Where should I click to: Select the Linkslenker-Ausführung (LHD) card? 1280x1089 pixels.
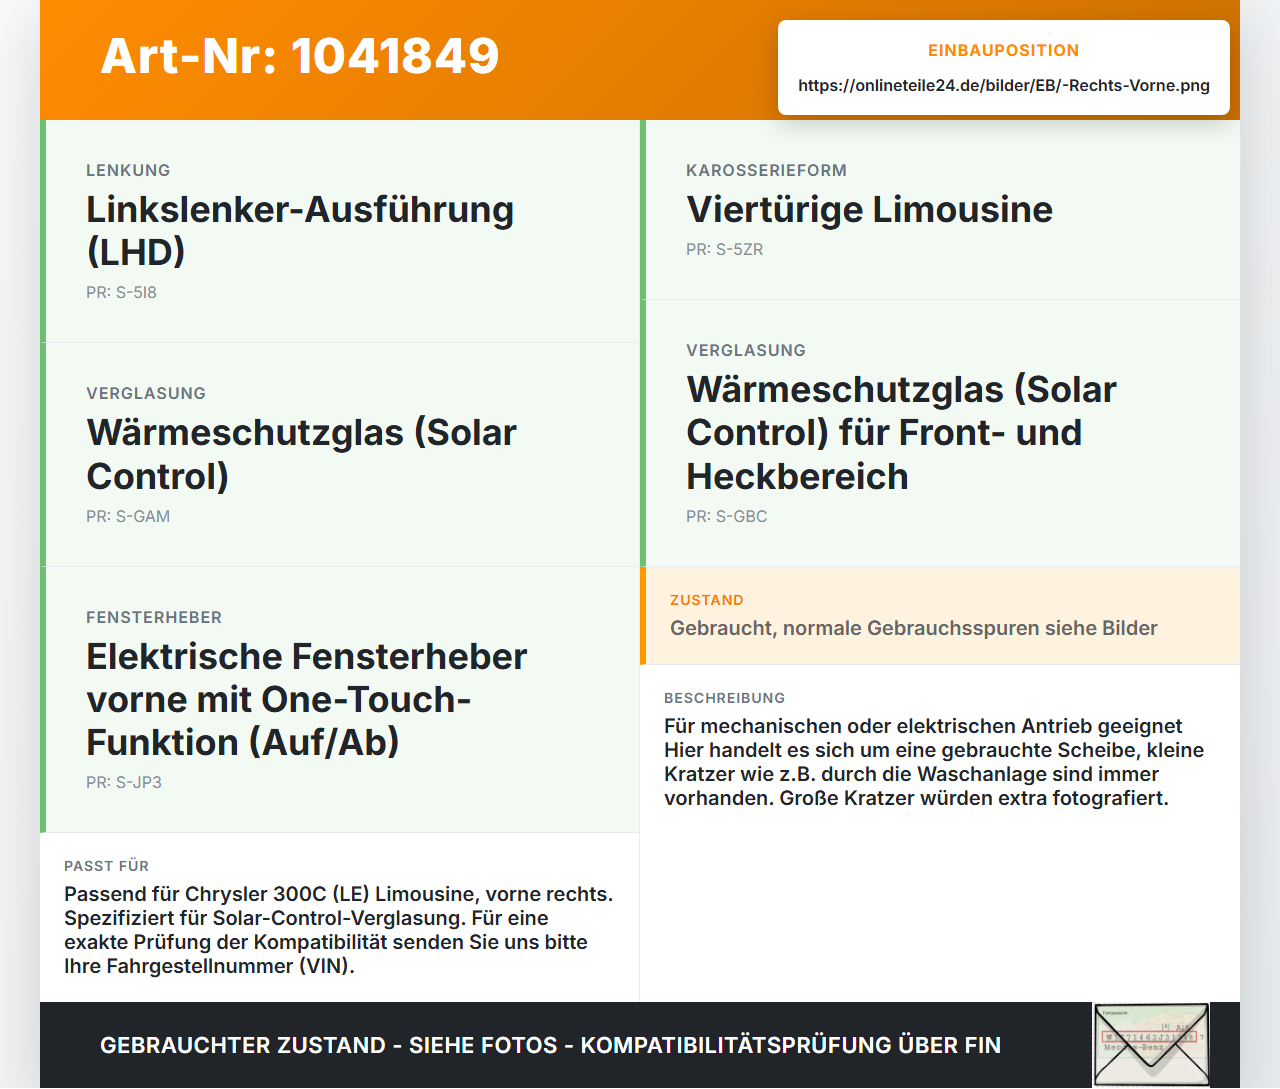340,231
